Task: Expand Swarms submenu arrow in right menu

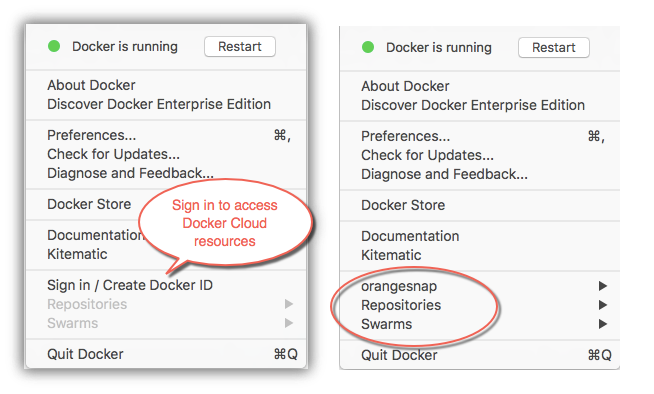Action: [603, 324]
